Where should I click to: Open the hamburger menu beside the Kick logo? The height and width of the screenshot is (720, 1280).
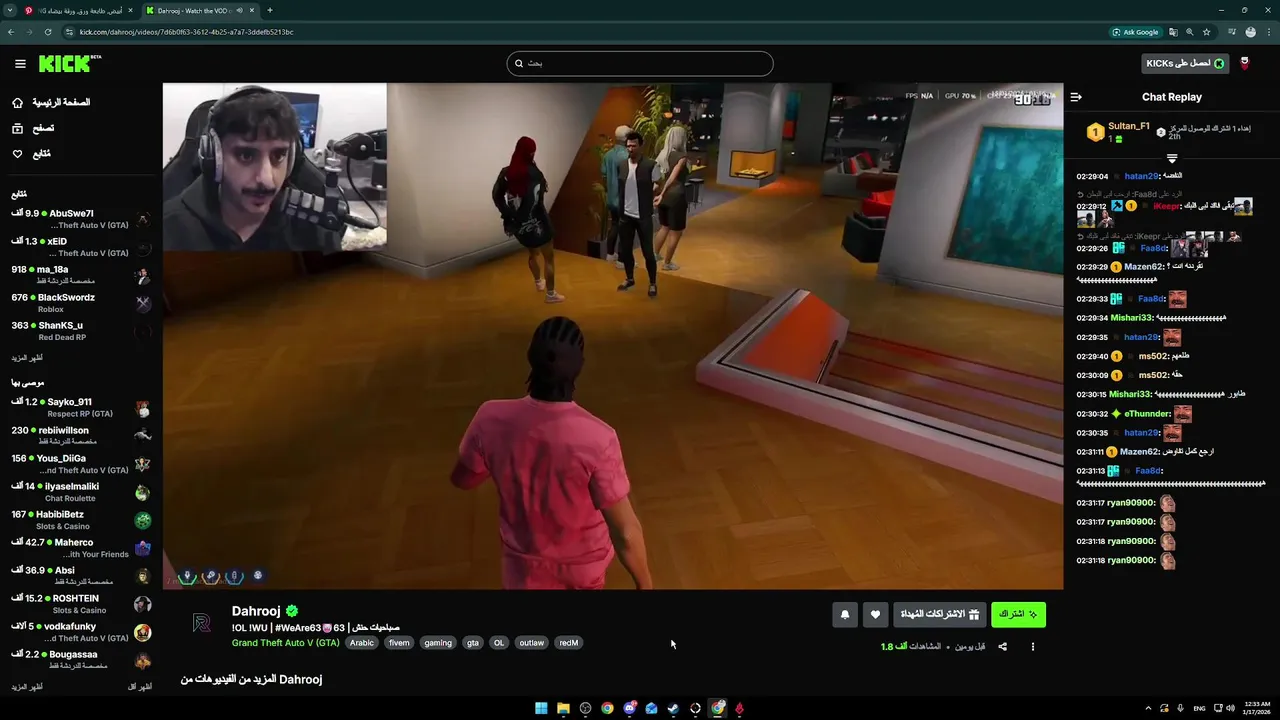click(x=20, y=64)
